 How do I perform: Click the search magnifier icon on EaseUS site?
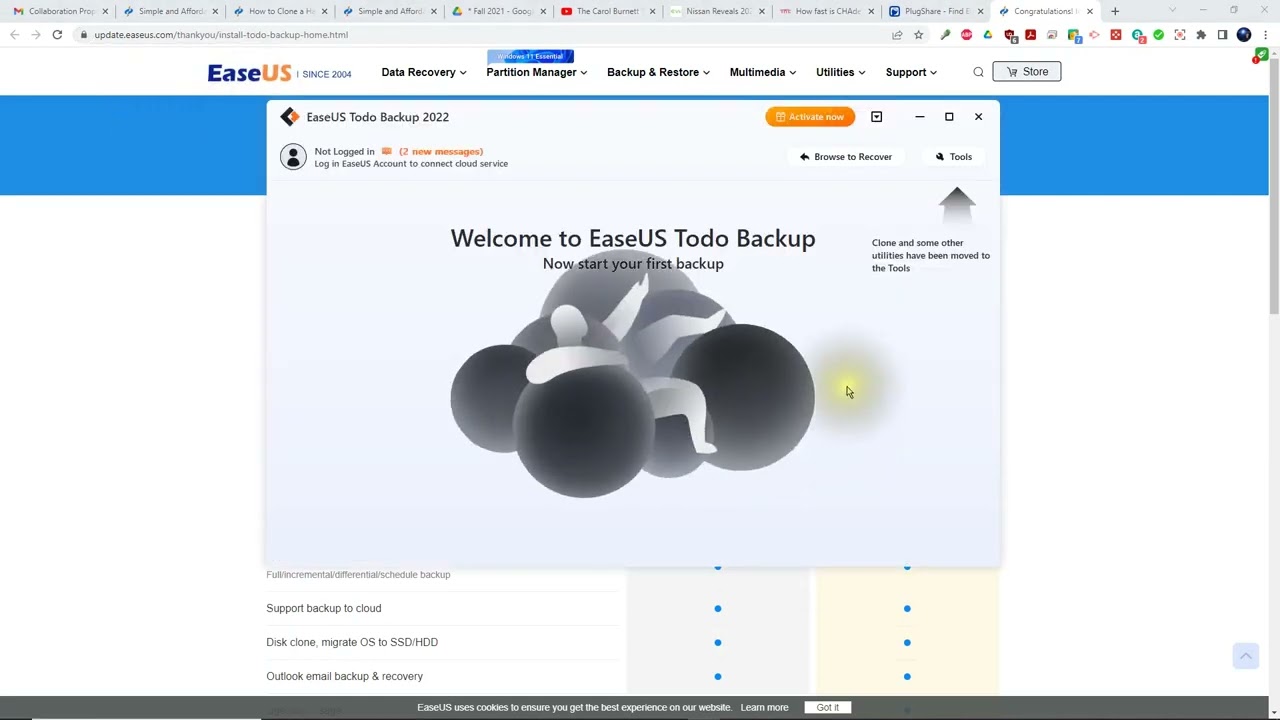978,72
